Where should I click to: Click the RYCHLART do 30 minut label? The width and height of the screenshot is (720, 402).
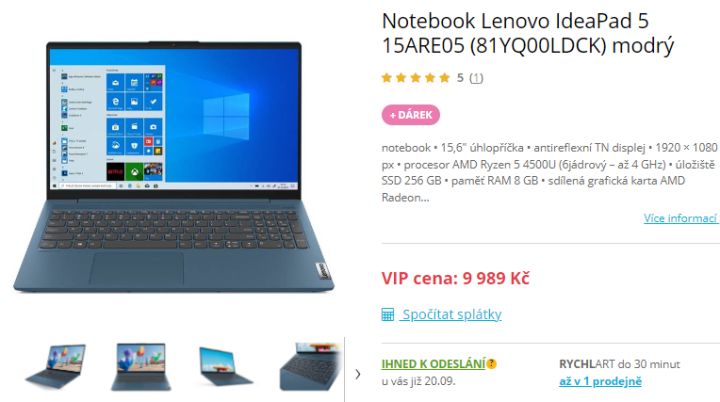coord(619,364)
